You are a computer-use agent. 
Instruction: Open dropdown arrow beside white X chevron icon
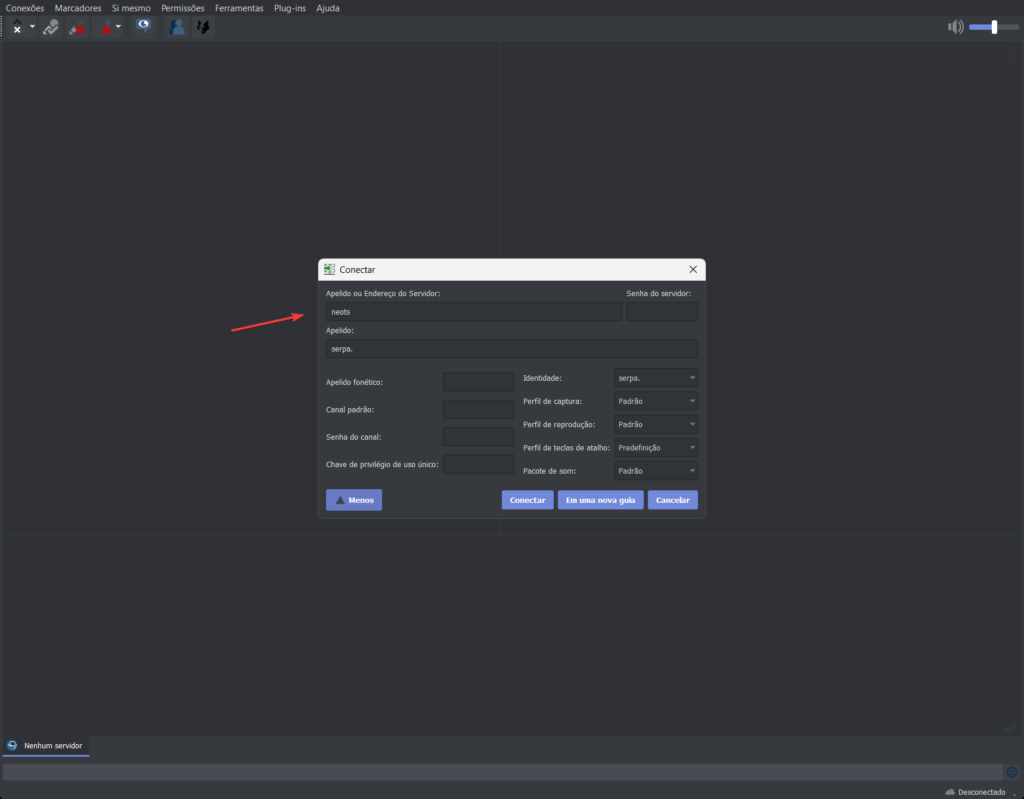tap(32, 27)
